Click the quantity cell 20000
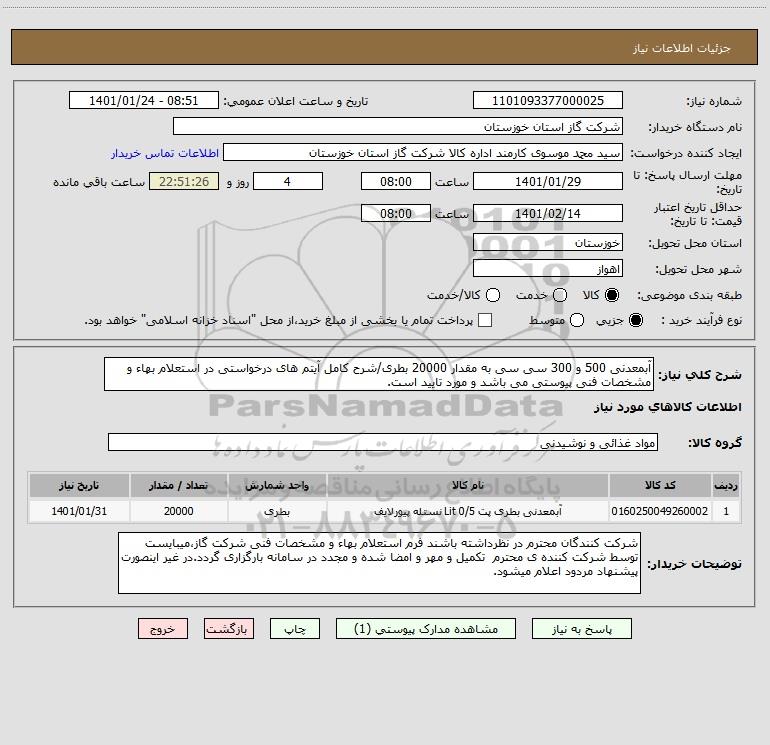This screenshot has height=745, width=770. (x=179, y=511)
